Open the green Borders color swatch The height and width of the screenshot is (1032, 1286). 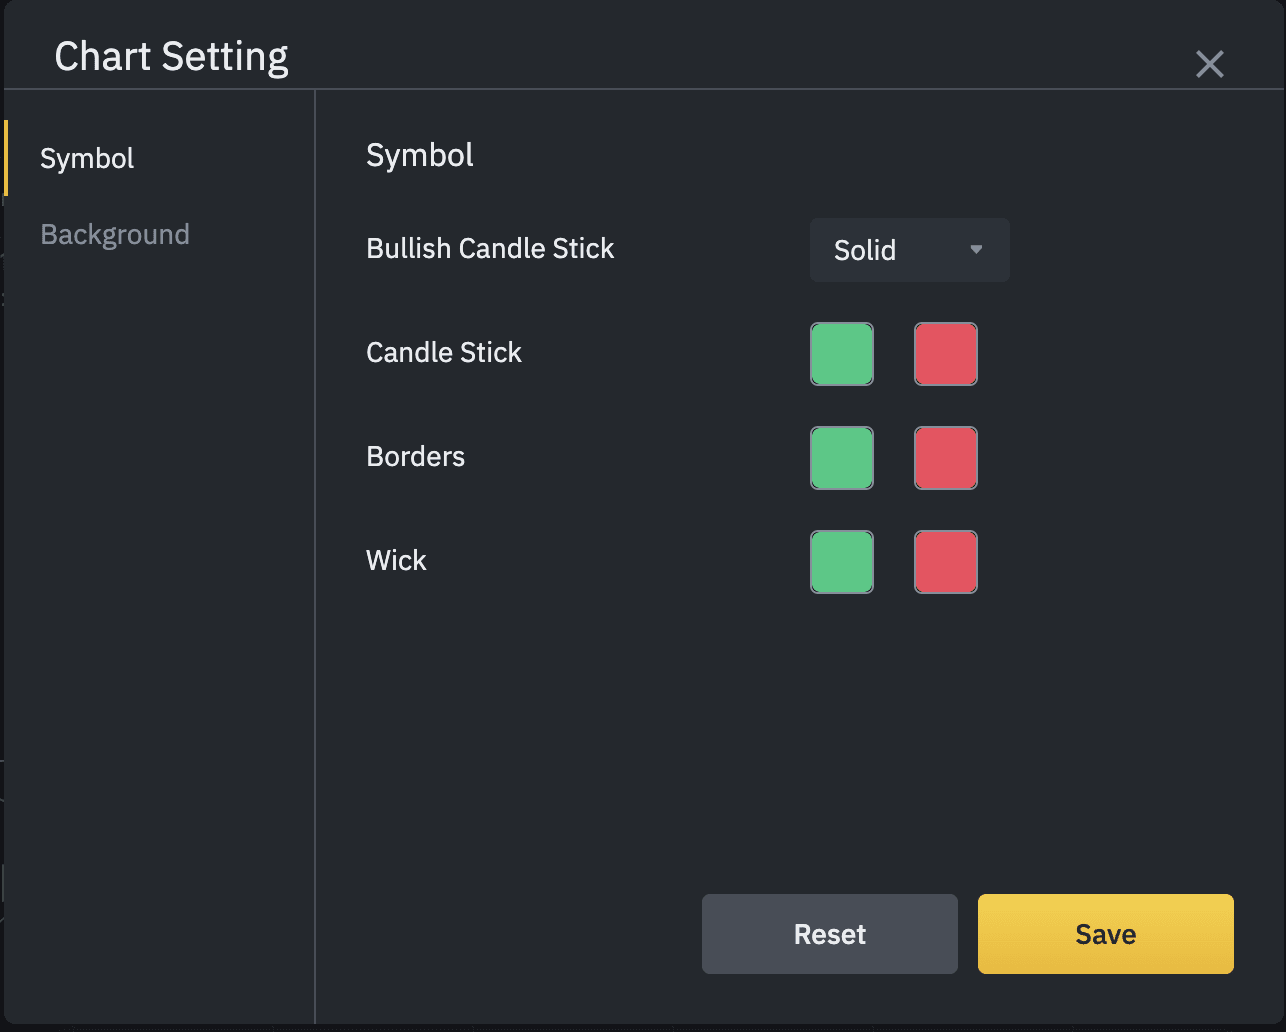pyautogui.click(x=841, y=458)
